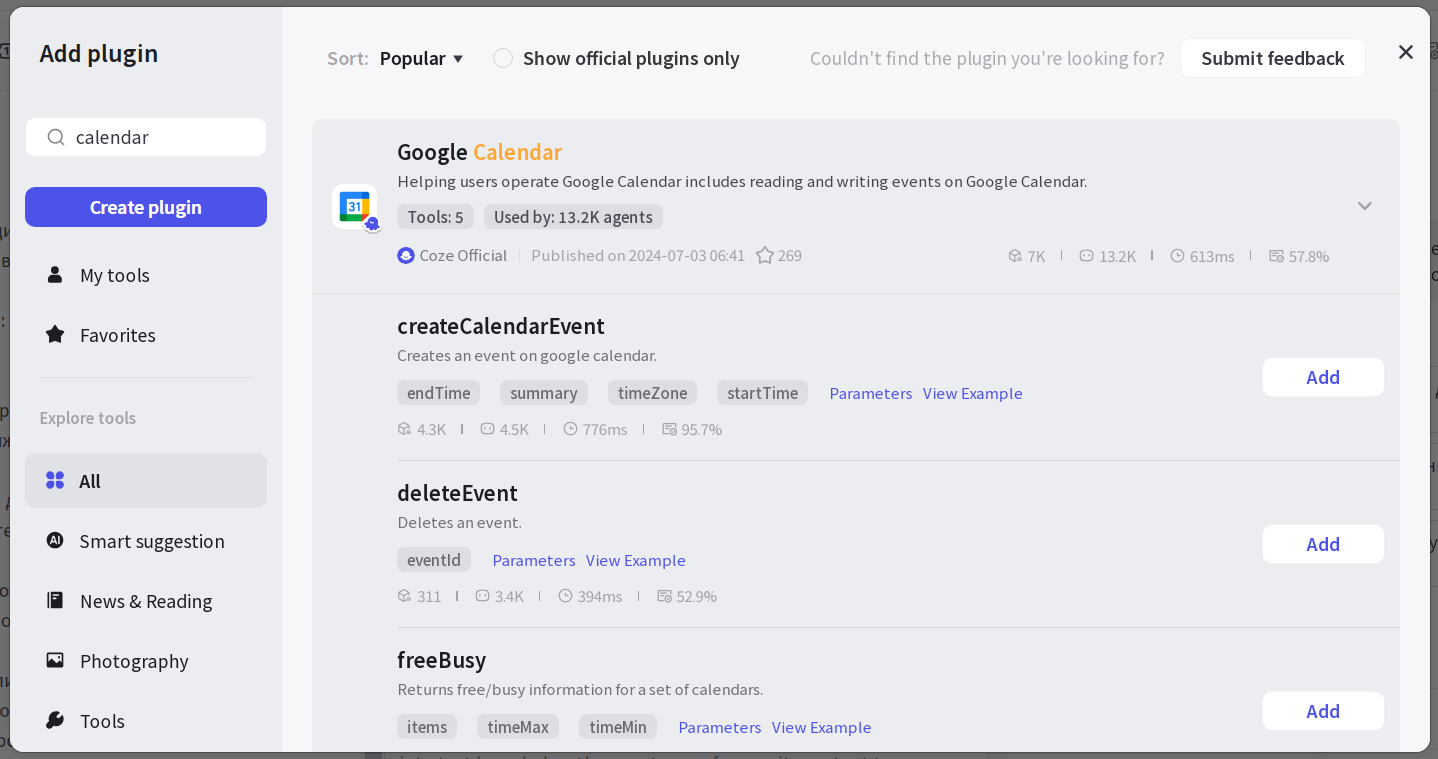Image resolution: width=1438 pixels, height=759 pixels.
Task: Open Parameters for deleteEvent
Action: (x=534, y=560)
